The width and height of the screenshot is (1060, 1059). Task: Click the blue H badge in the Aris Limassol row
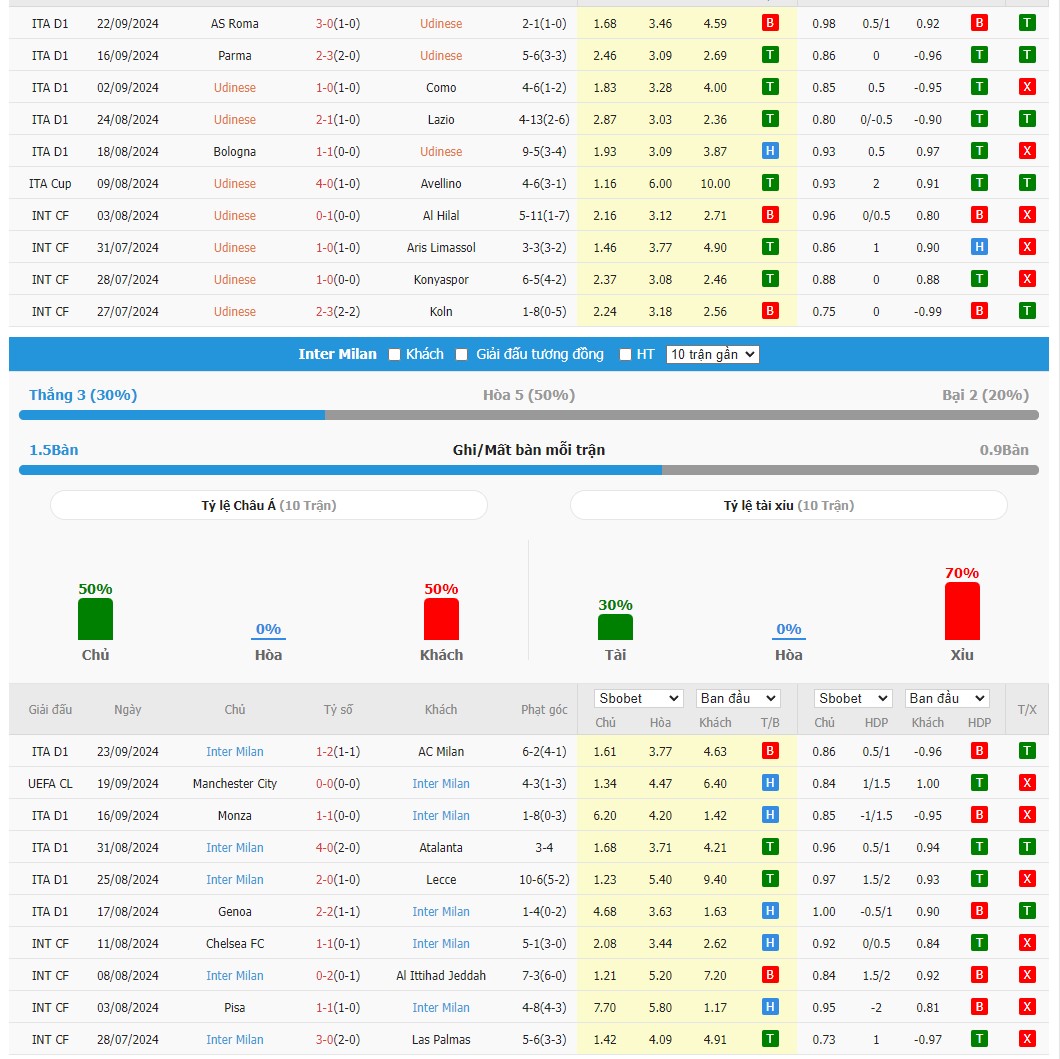[978, 247]
